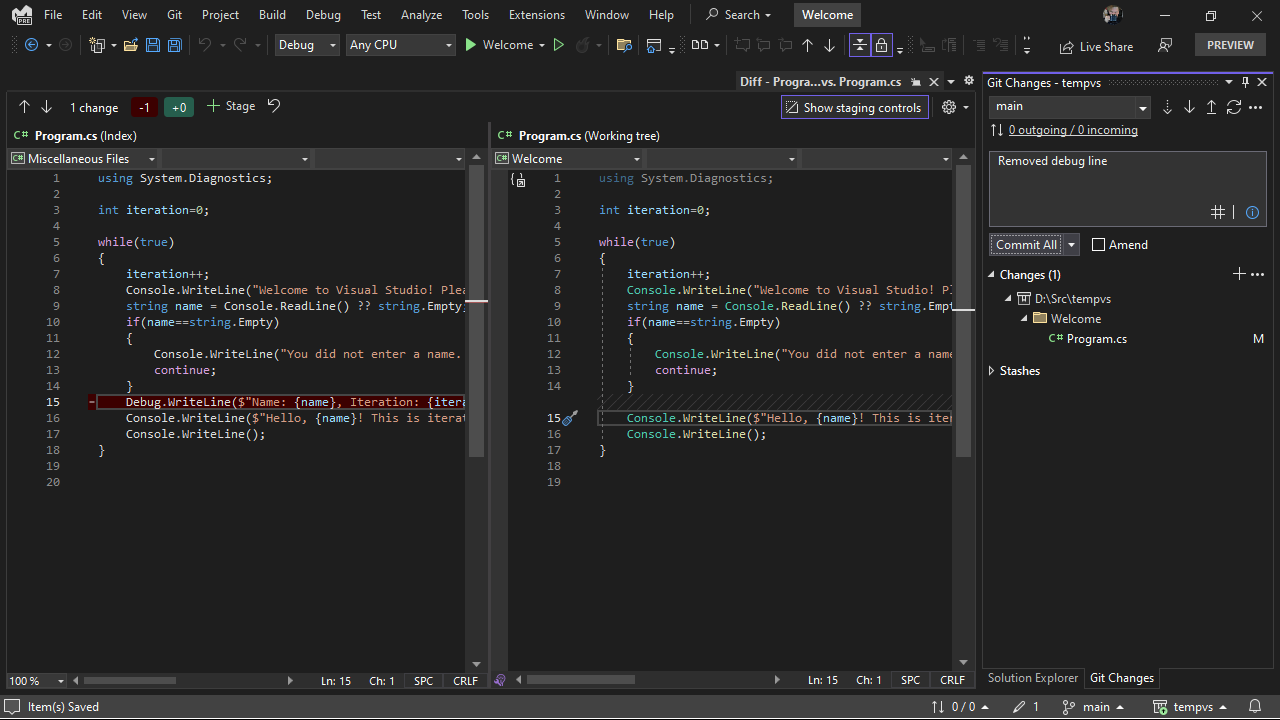Open the Debug configuration dropdown

[307, 45]
